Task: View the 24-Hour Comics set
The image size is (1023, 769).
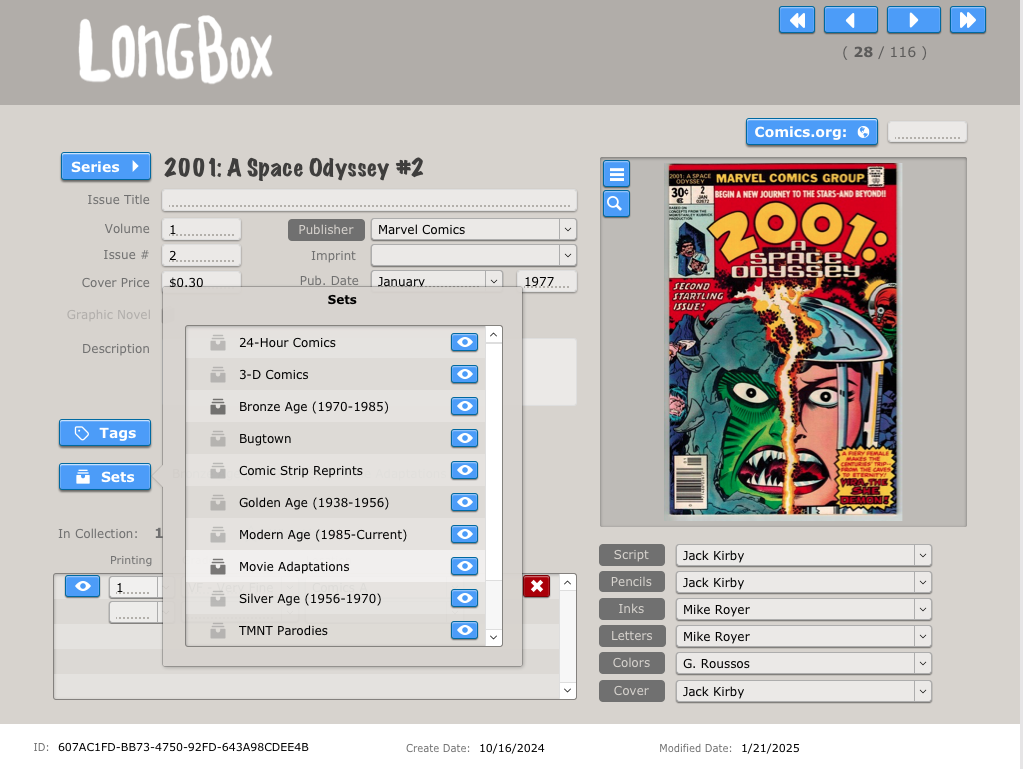Action: click(465, 342)
